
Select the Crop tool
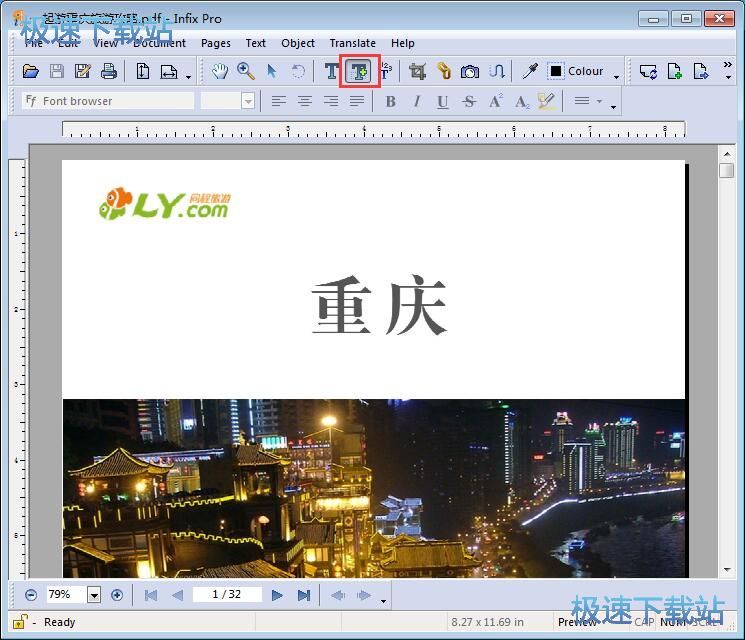click(x=418, y=72)
